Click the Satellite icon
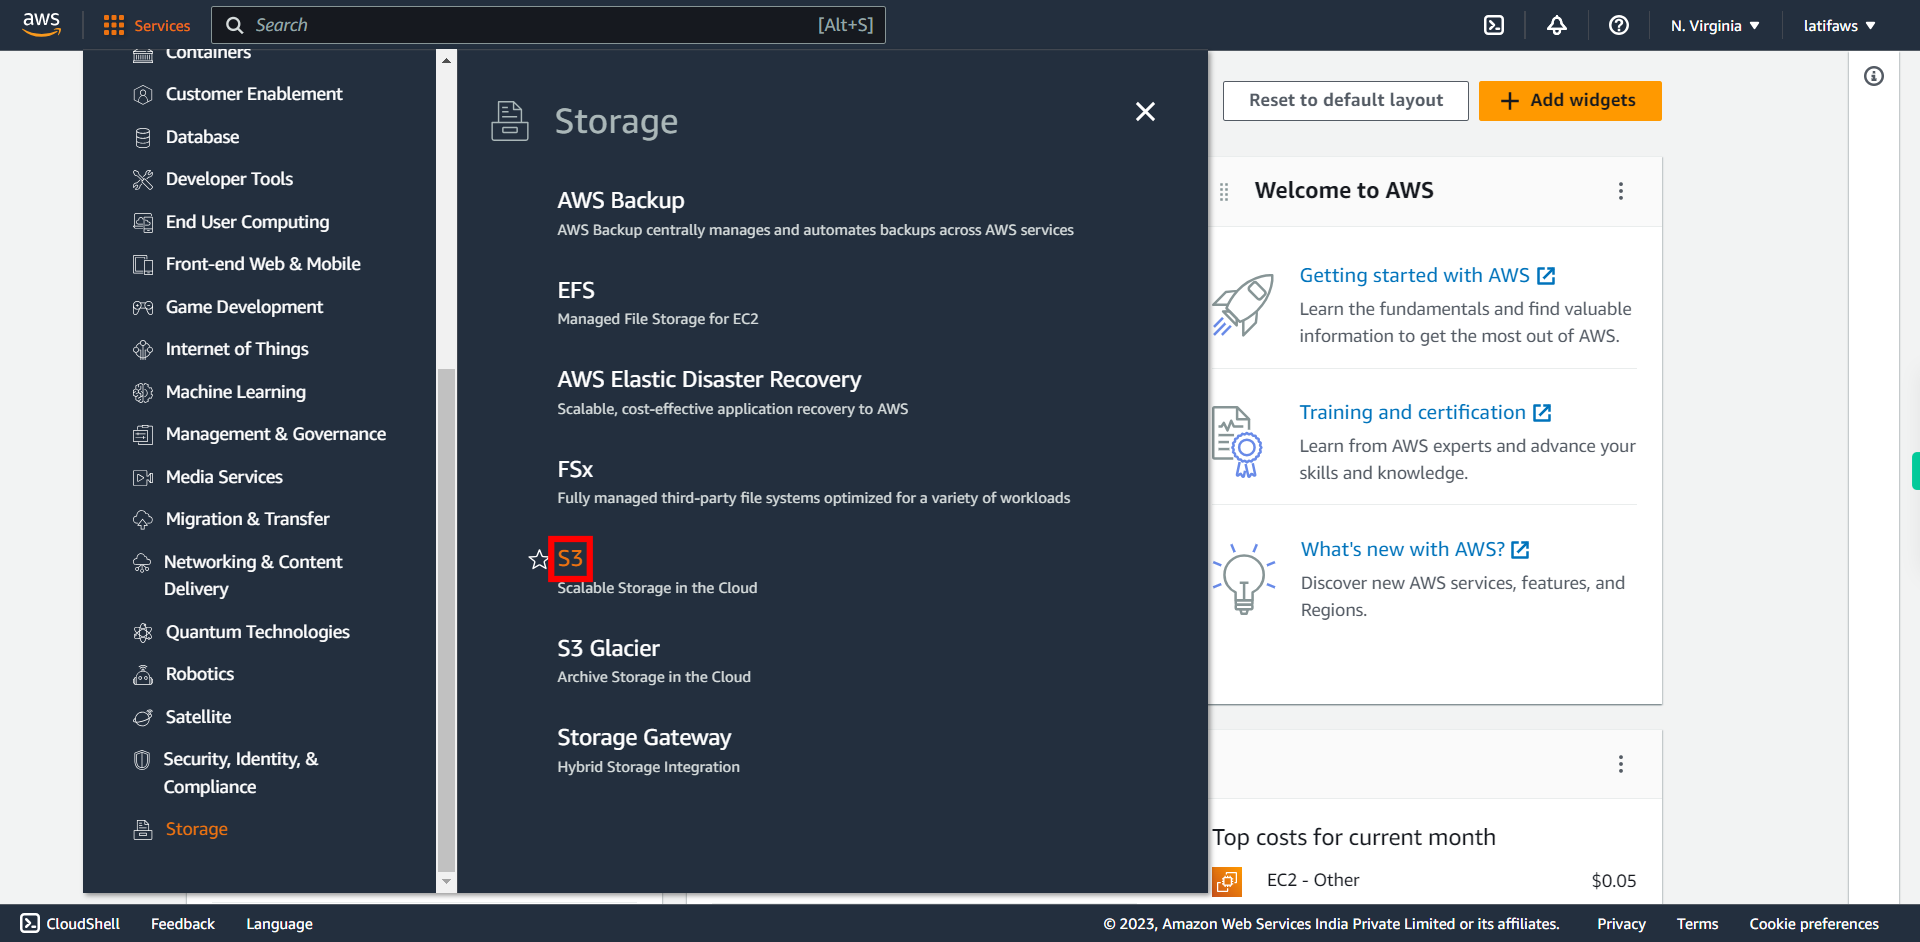The image size is (1920, 942). coord(143,717)
